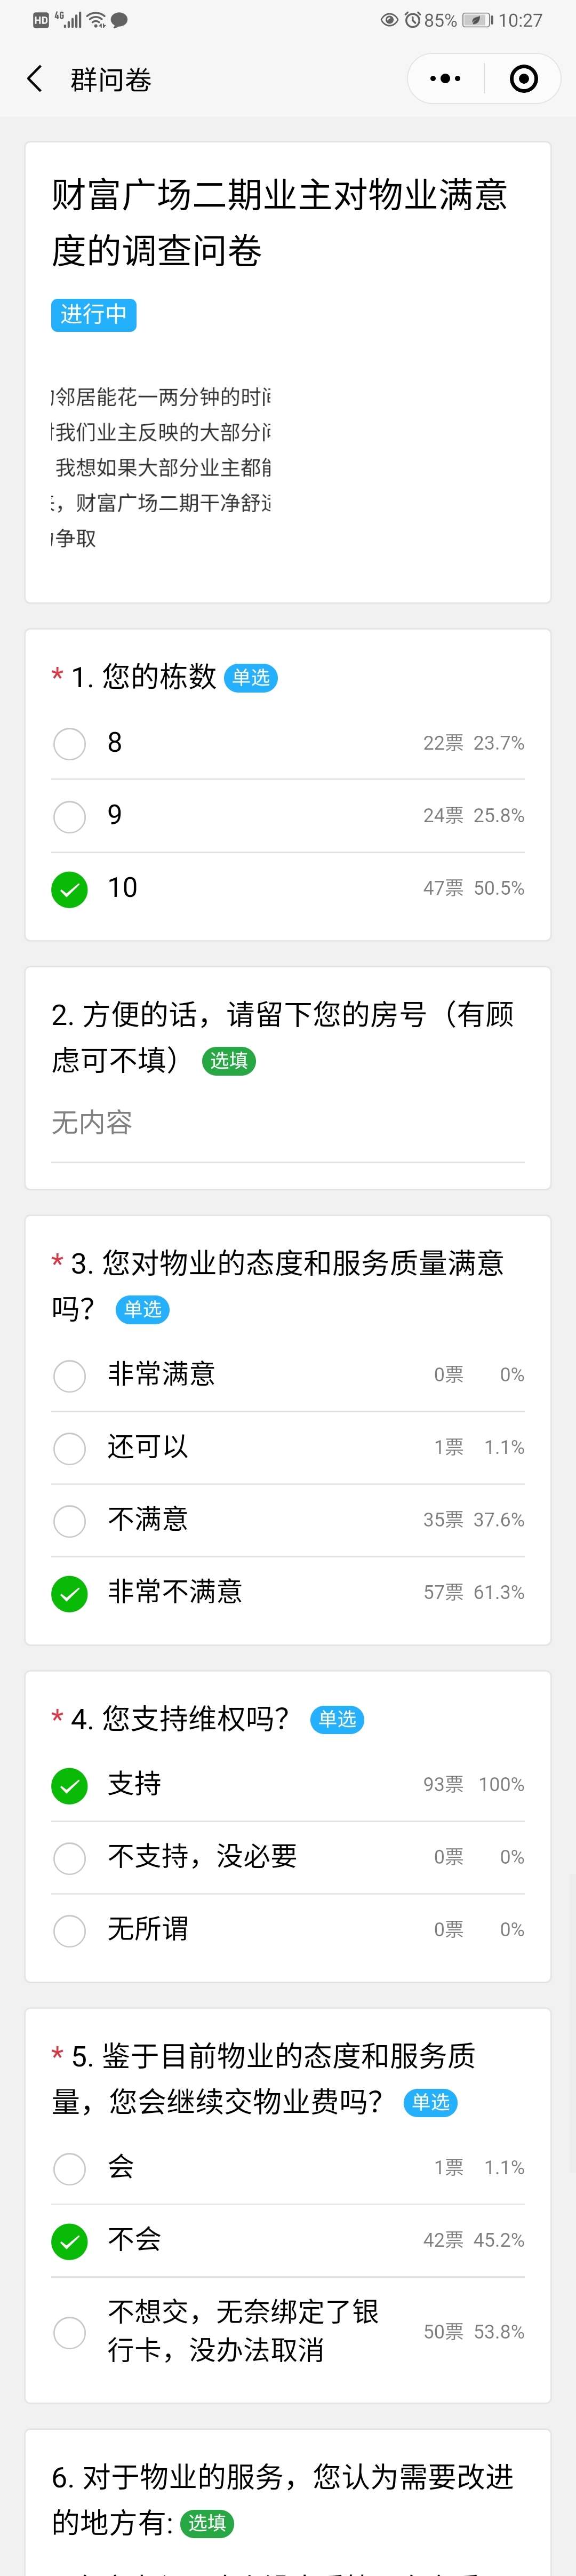Select building number 9 option
The height and width of the screenshot is (2576, 576).
tap(288, 815)
